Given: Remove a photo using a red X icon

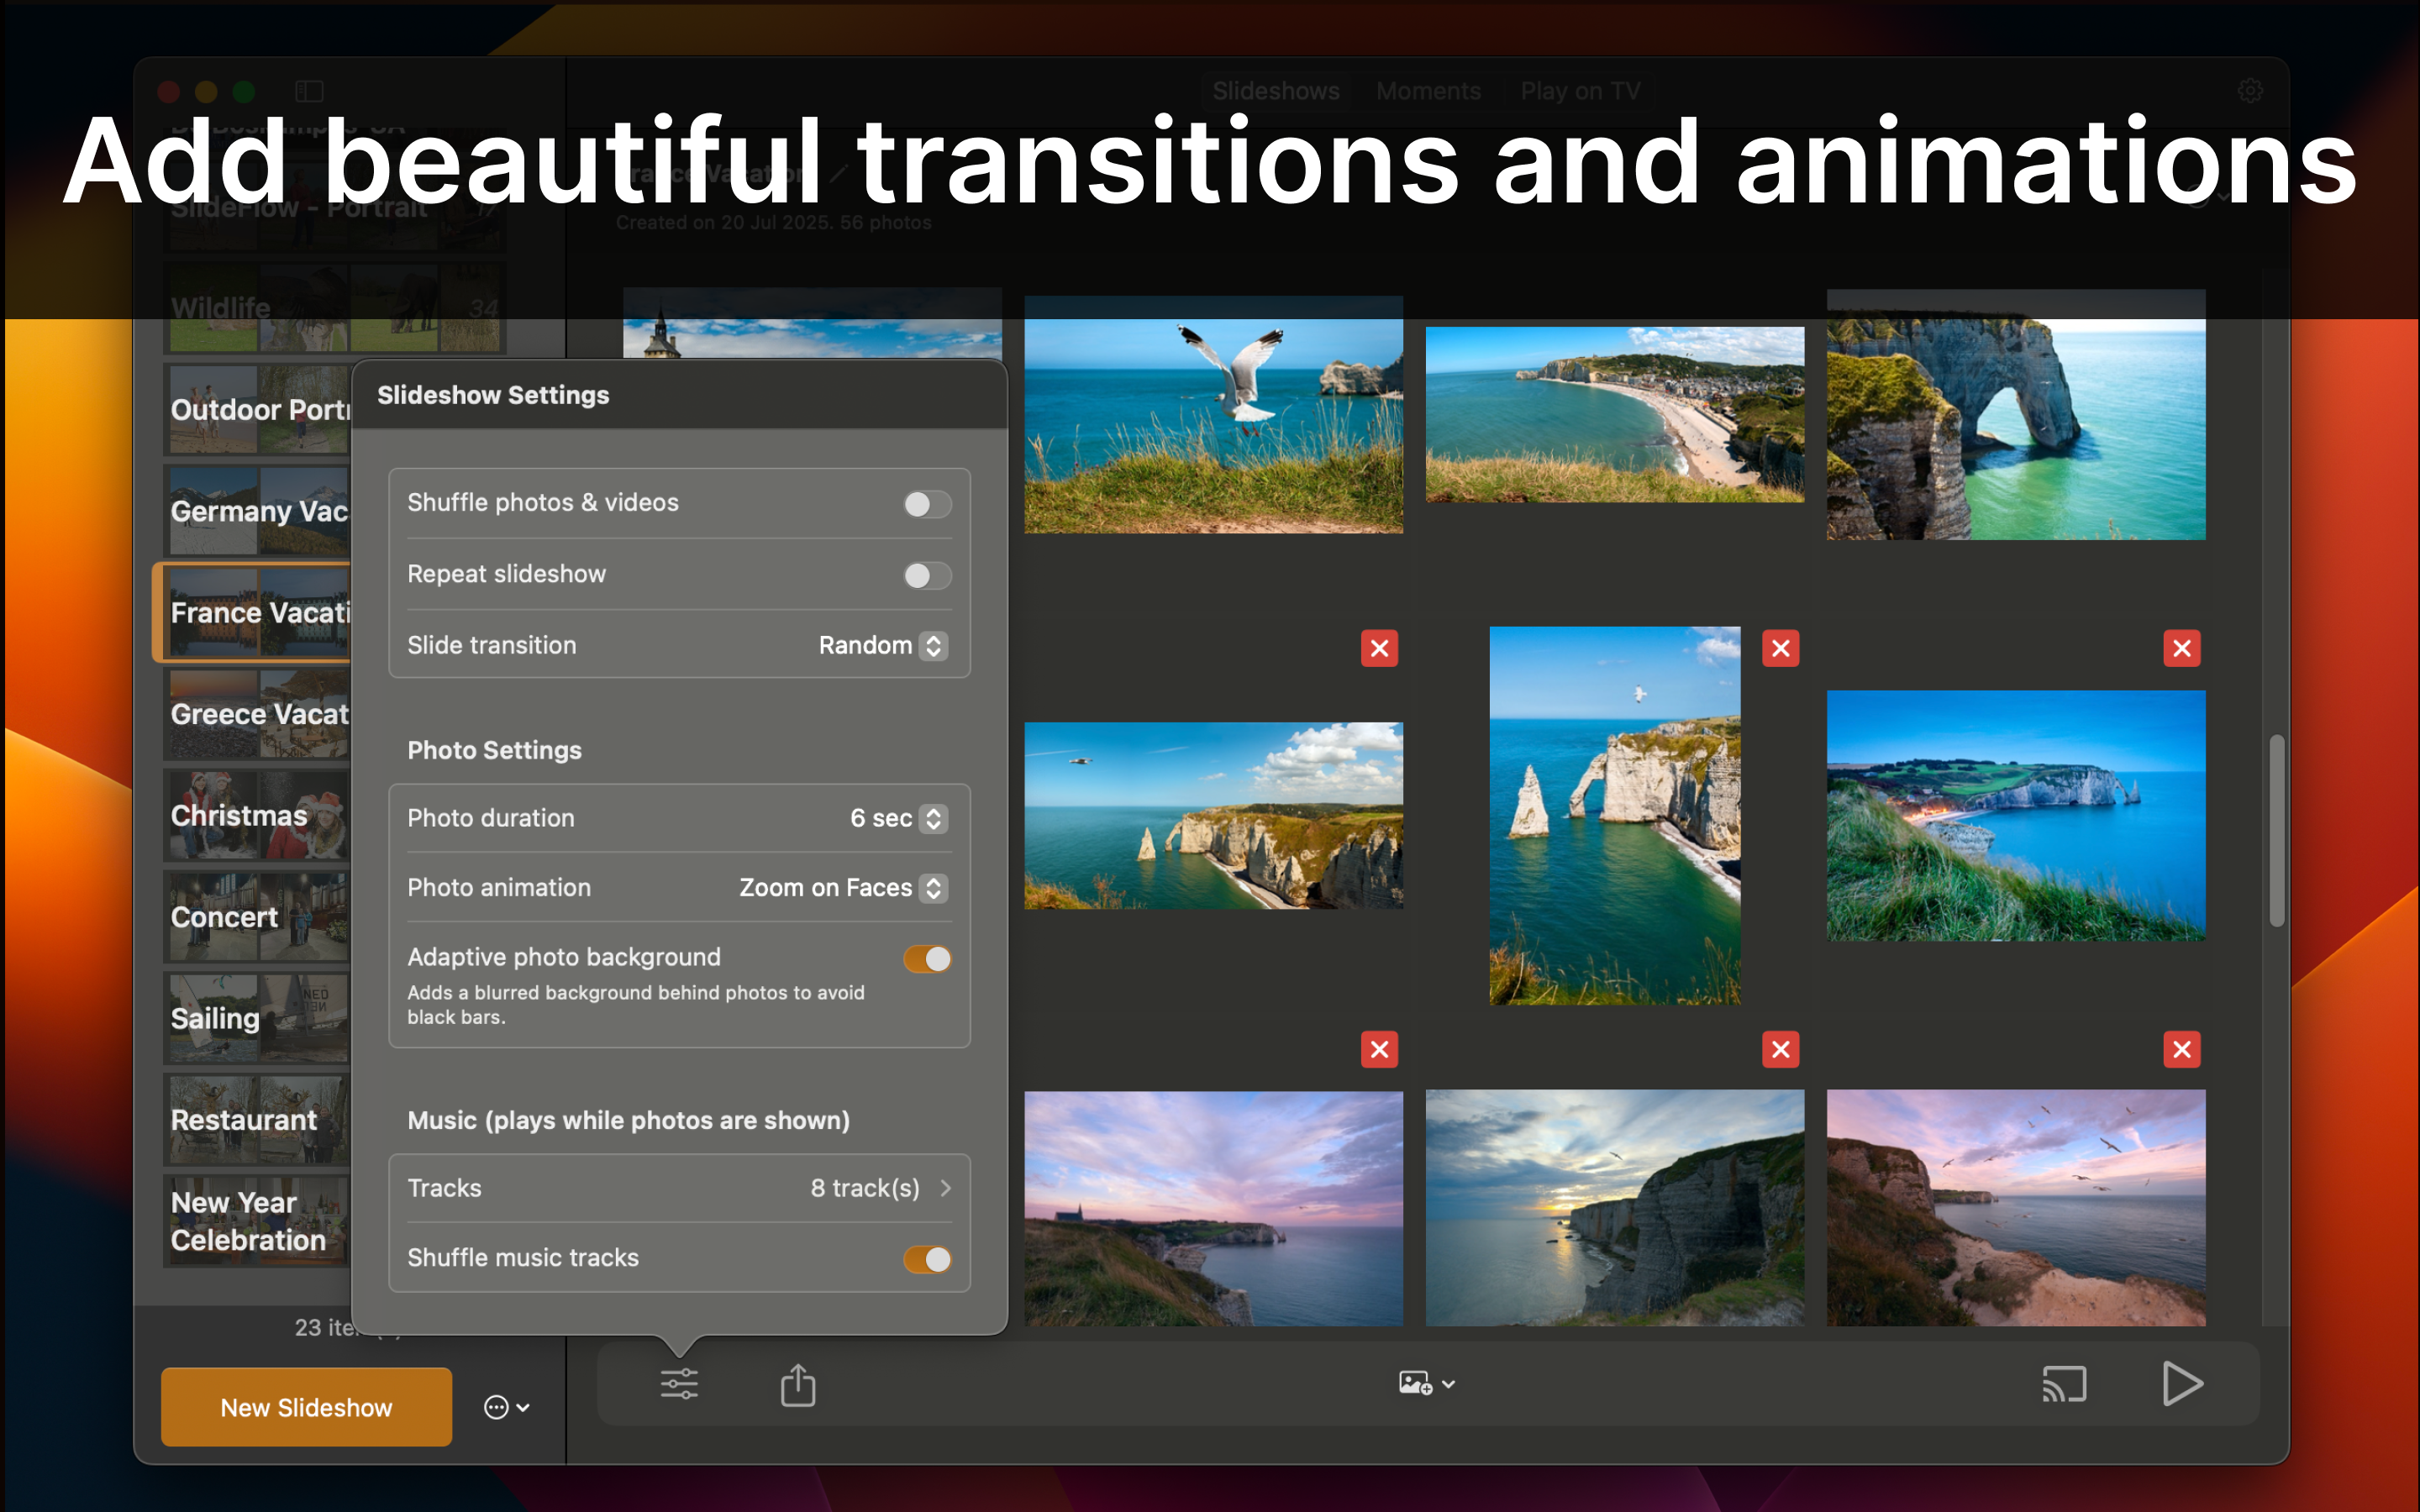Looking at the screenshot, I should click(x=1380, y=648).
